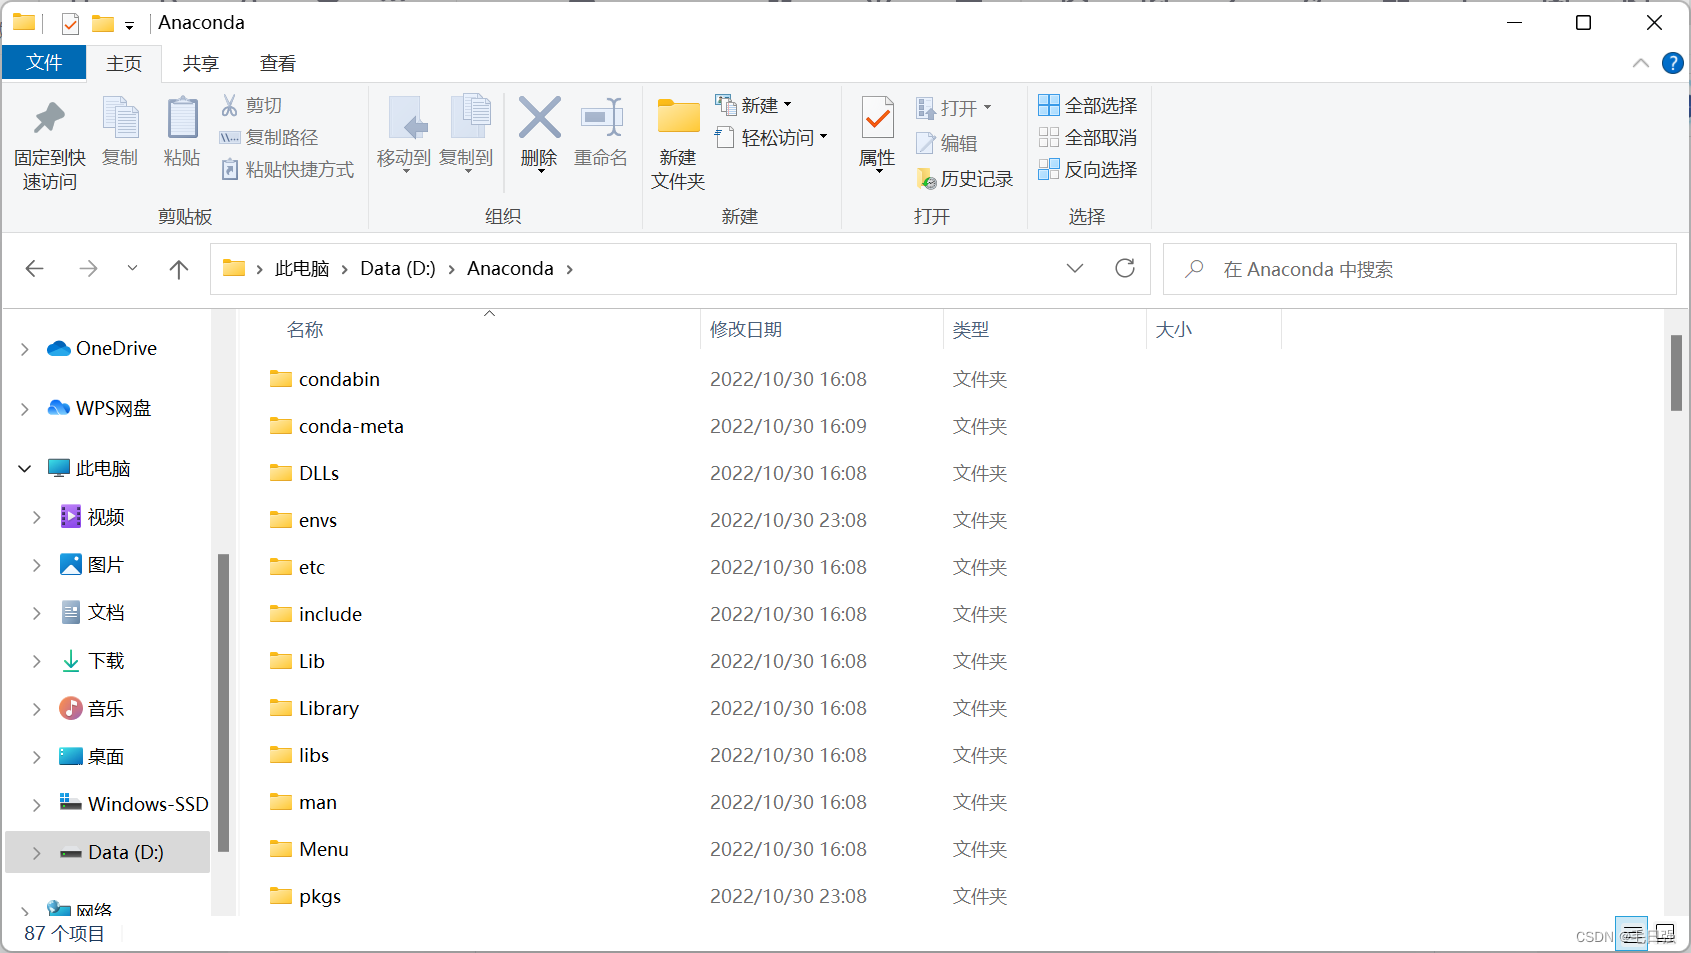Open the History record command
Image resolution: width=1691 pixels, height=953 pixels.
point(965,179)
